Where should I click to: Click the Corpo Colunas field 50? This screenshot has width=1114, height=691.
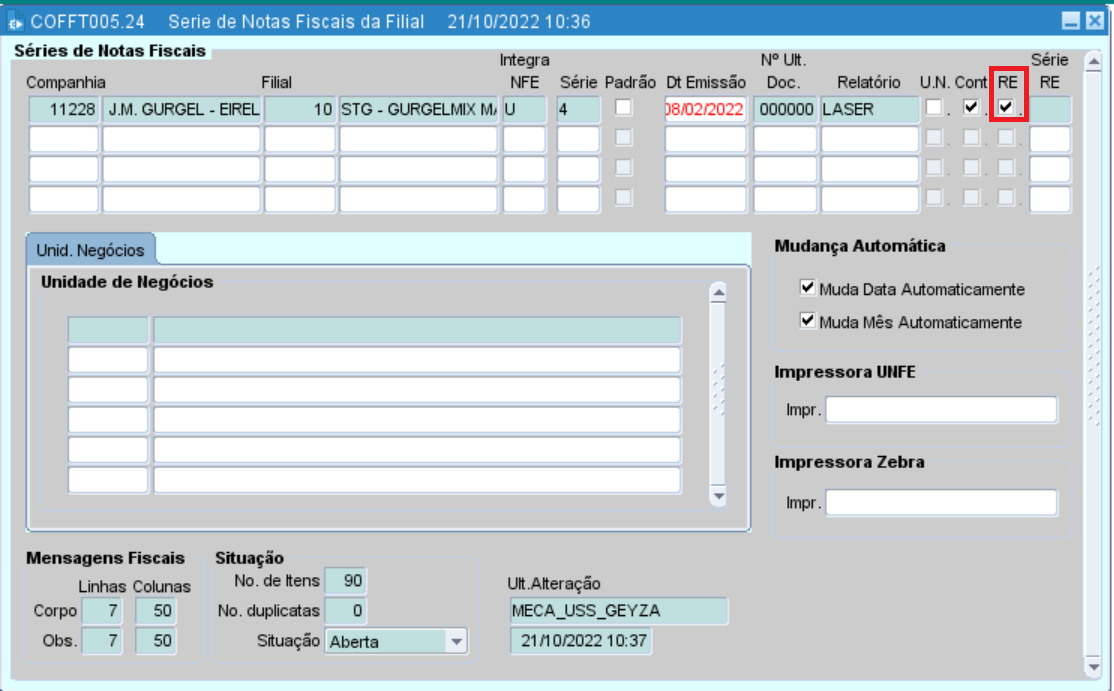(x=154, y=610)
